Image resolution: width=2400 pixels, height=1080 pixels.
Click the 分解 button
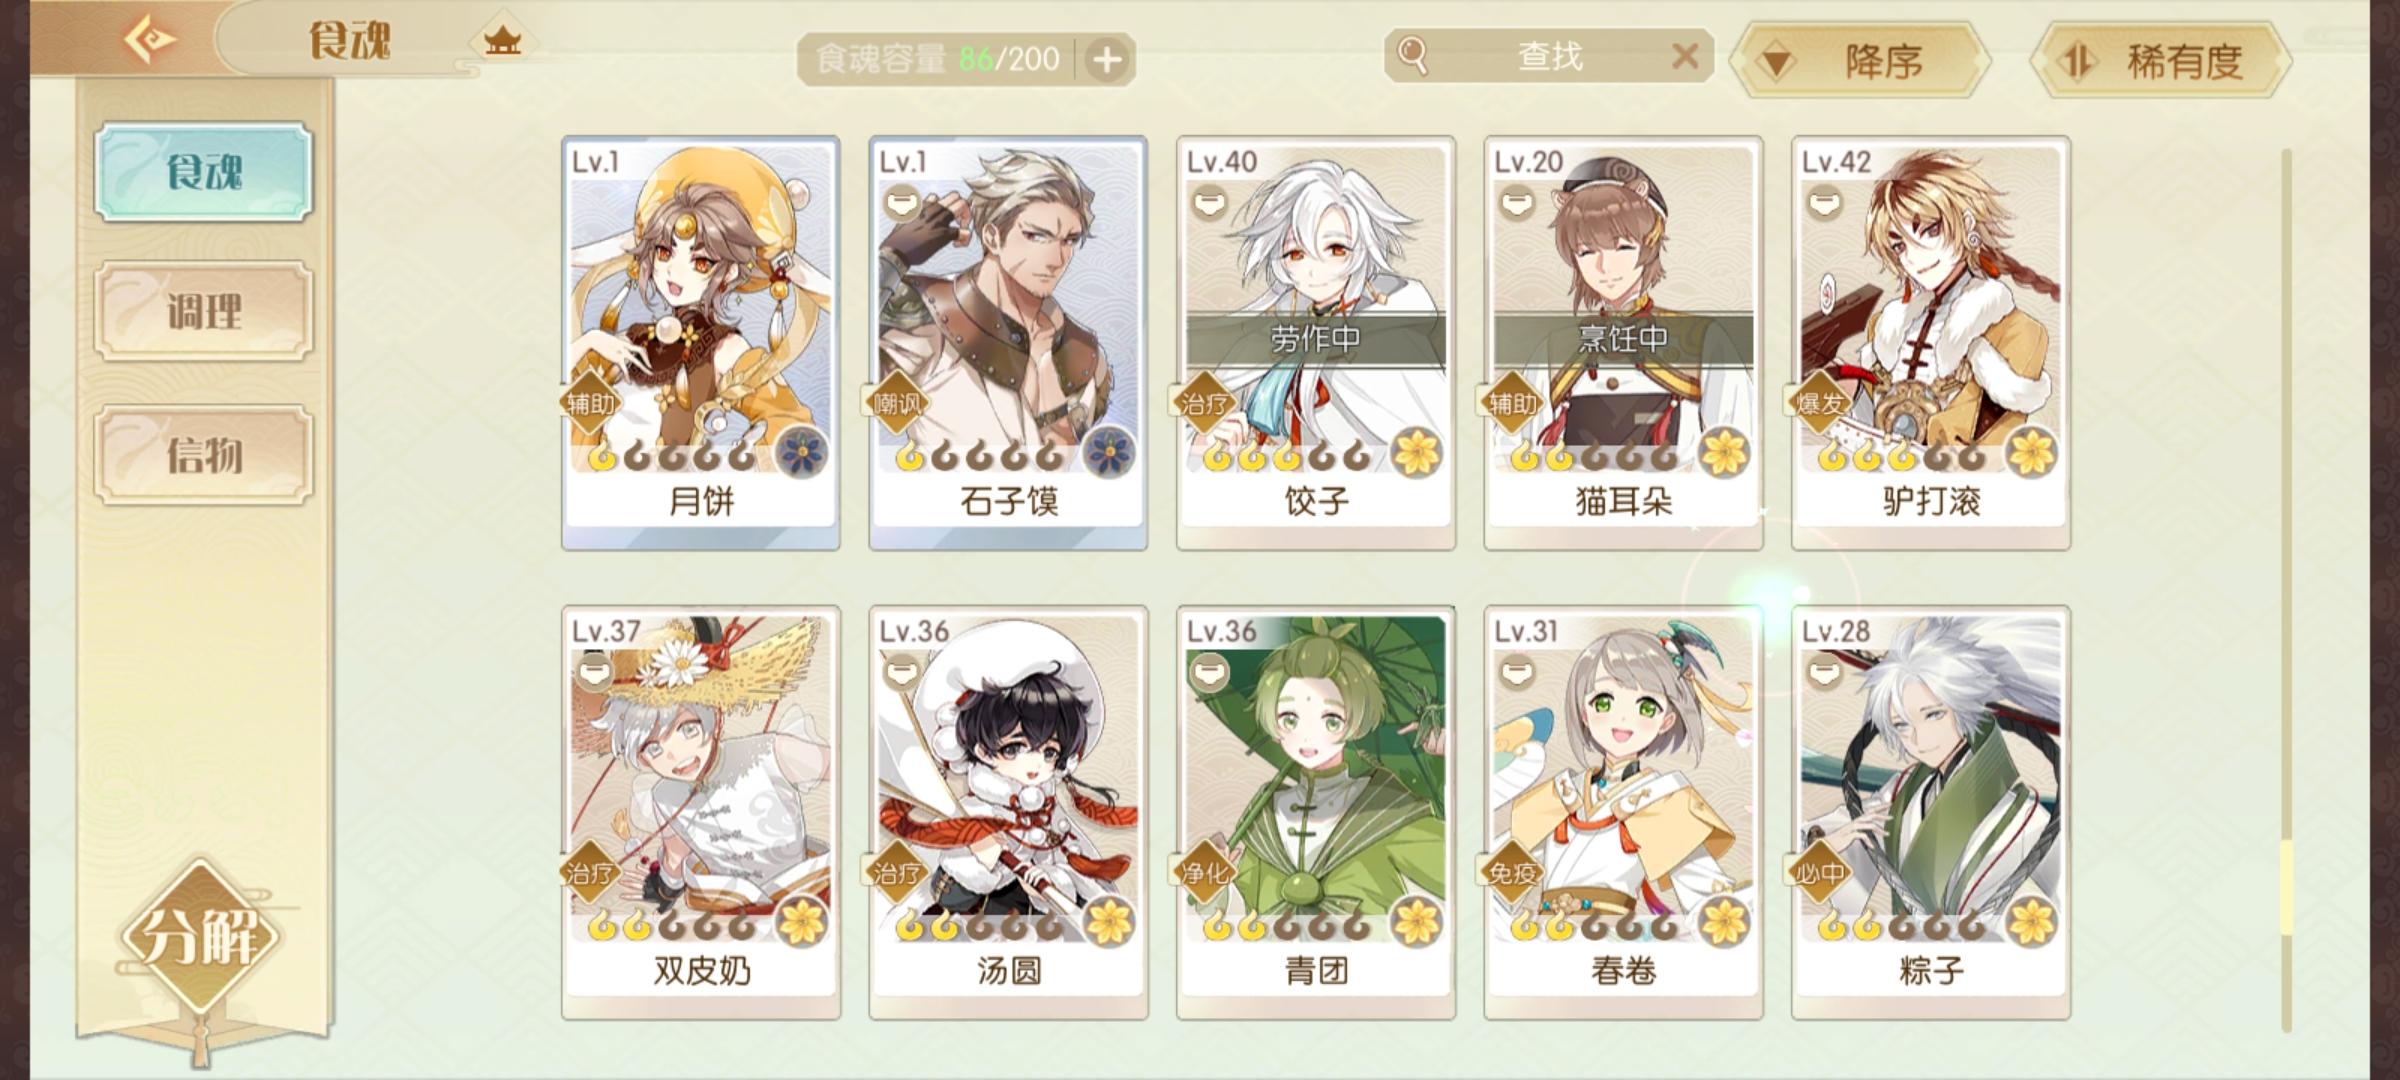tap(202, 938)
